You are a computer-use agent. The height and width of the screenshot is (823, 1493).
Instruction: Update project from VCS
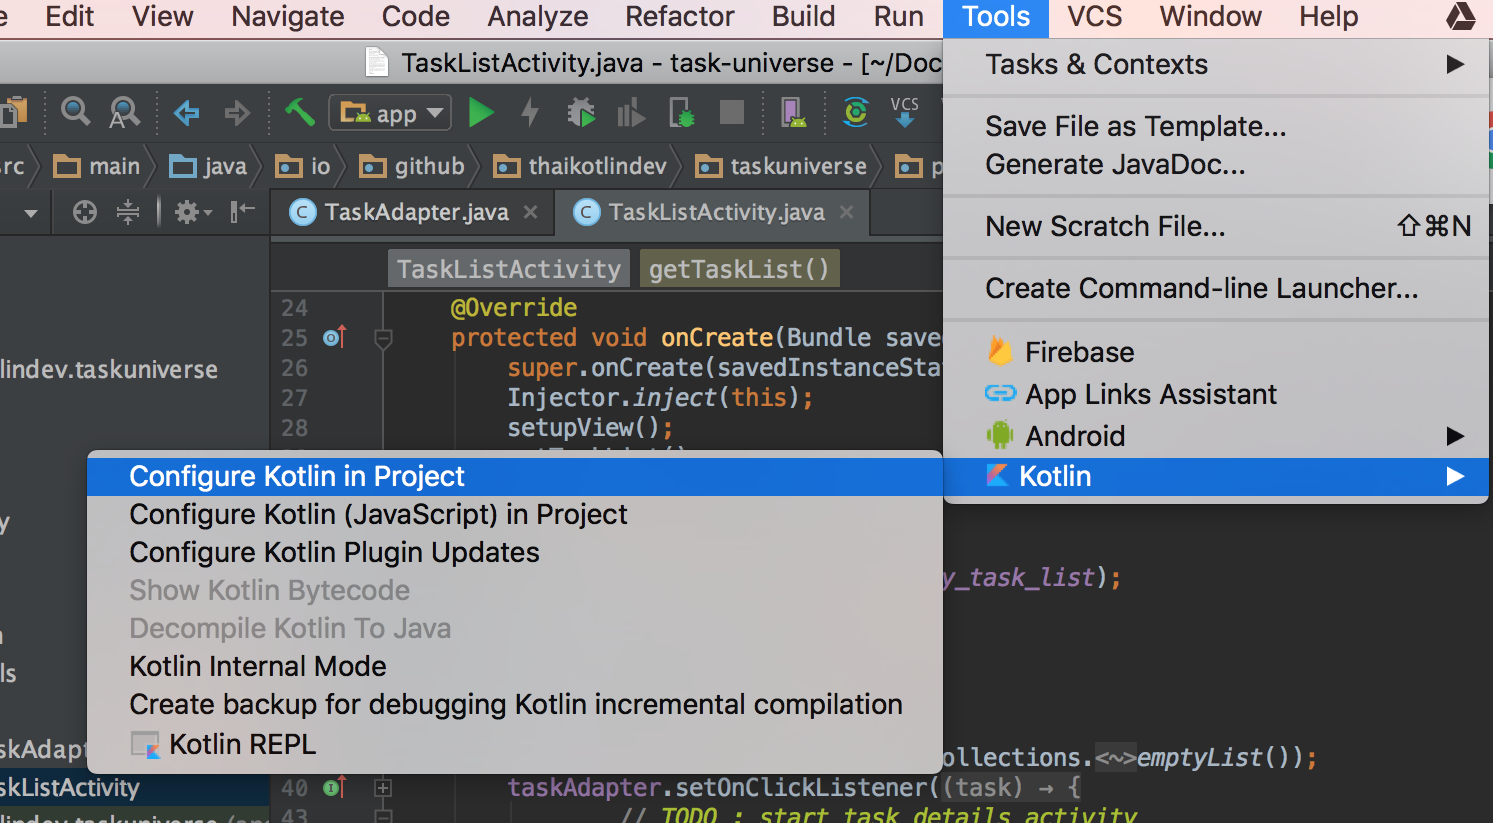point(903,112)
